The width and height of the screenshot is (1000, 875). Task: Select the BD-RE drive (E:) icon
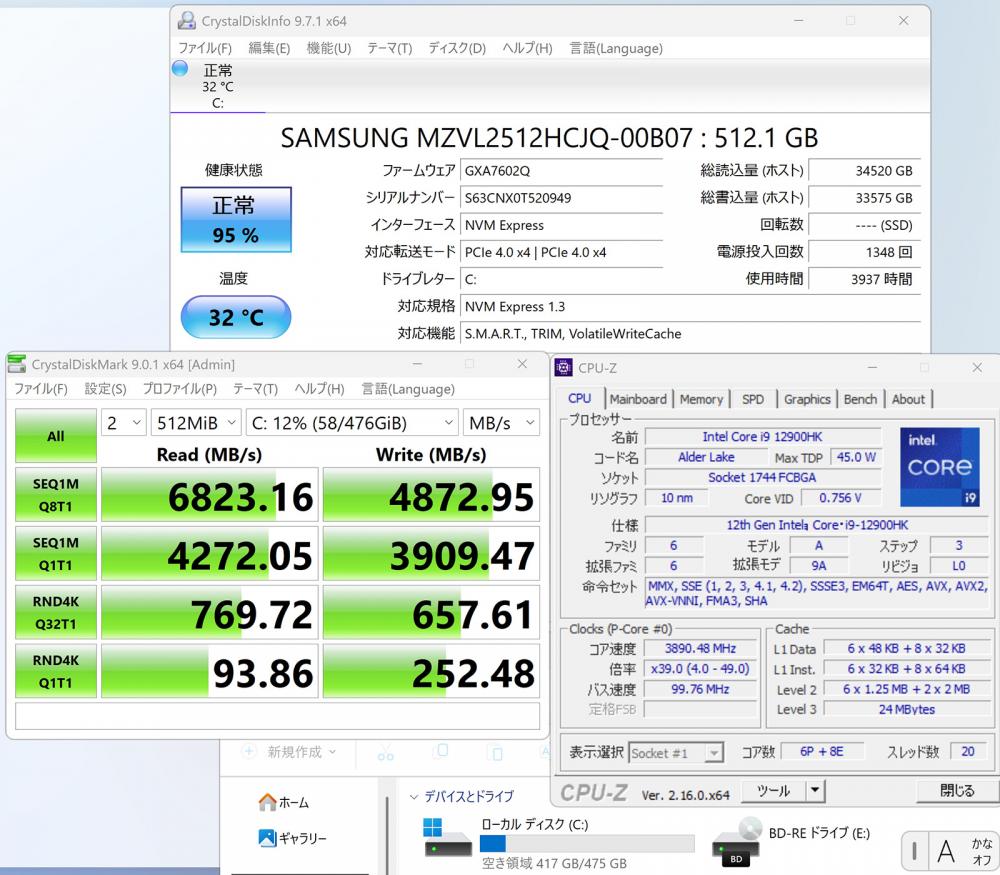click(737, 839)
